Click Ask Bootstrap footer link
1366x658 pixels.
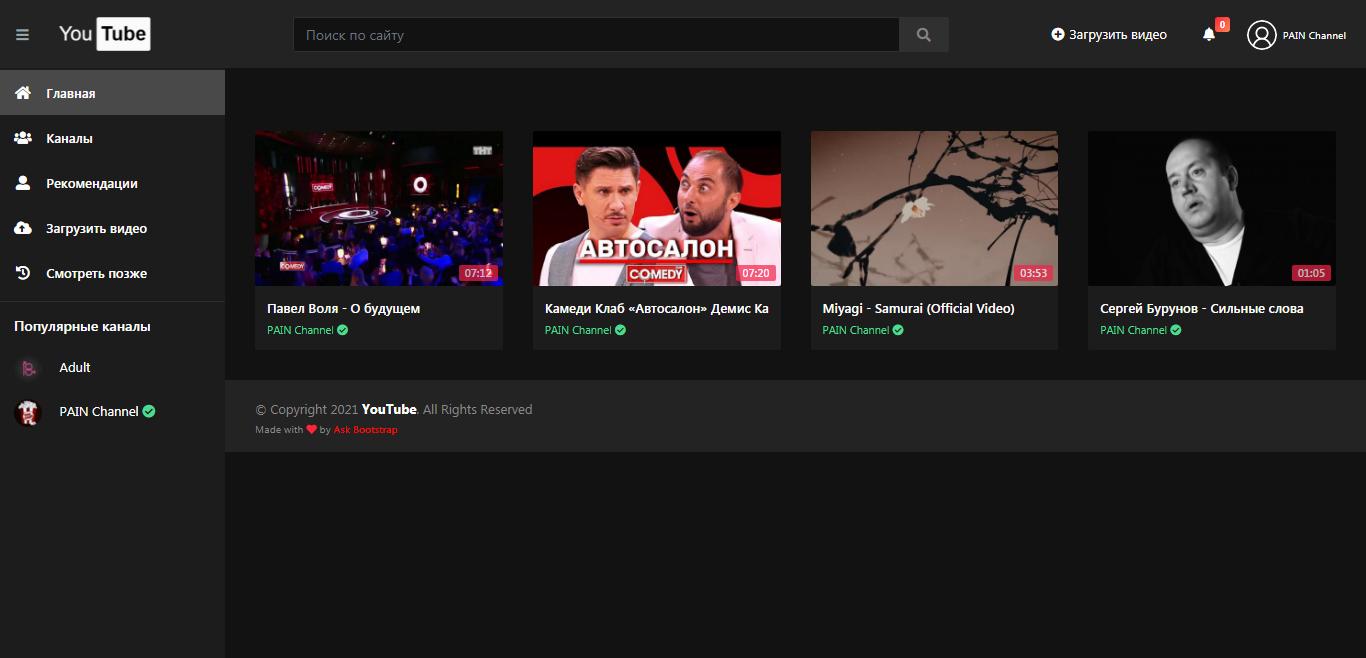pyautogui.click(x=365, y=430)
